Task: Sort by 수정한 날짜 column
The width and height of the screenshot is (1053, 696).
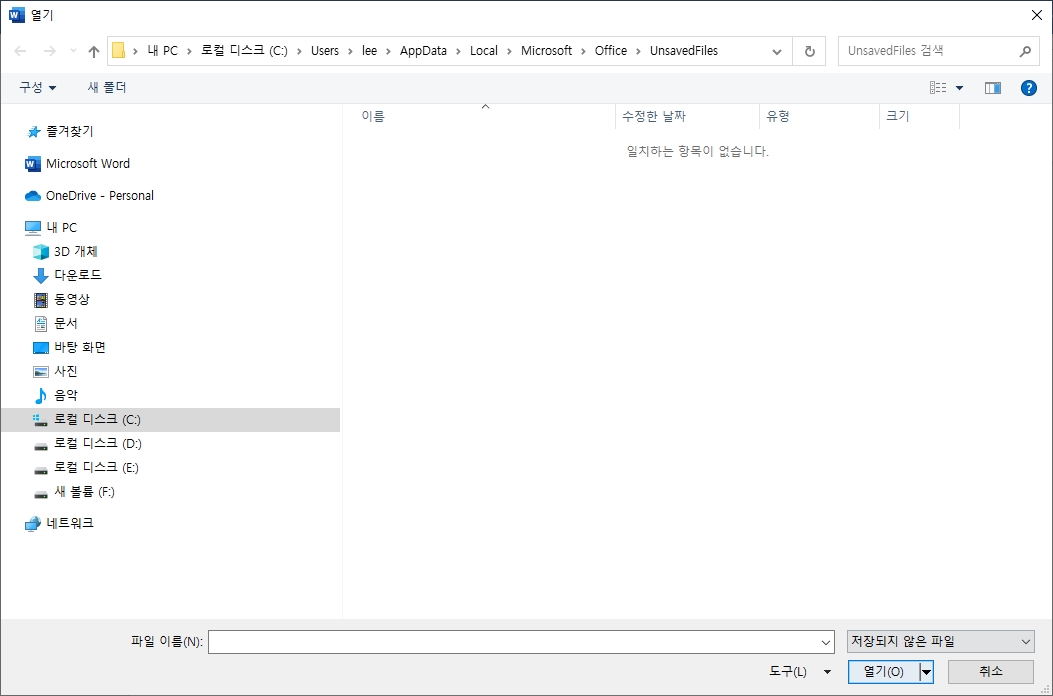Action: click(687, 116)
